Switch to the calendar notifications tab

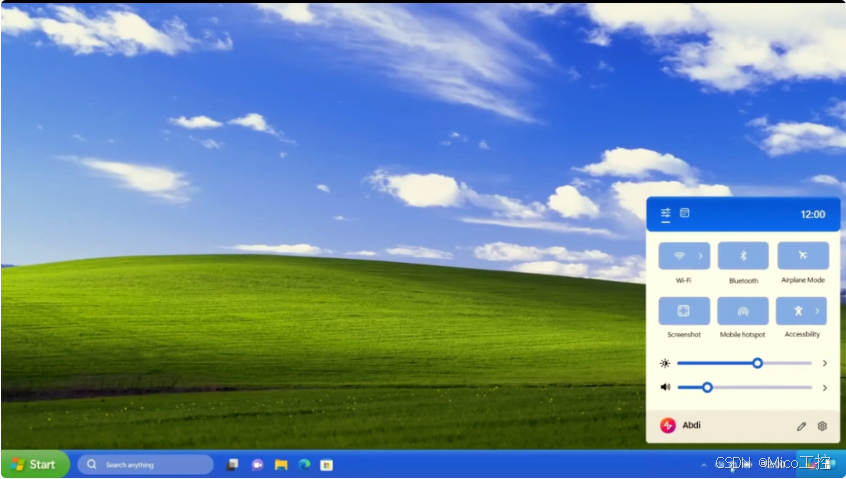click(685, 213)
